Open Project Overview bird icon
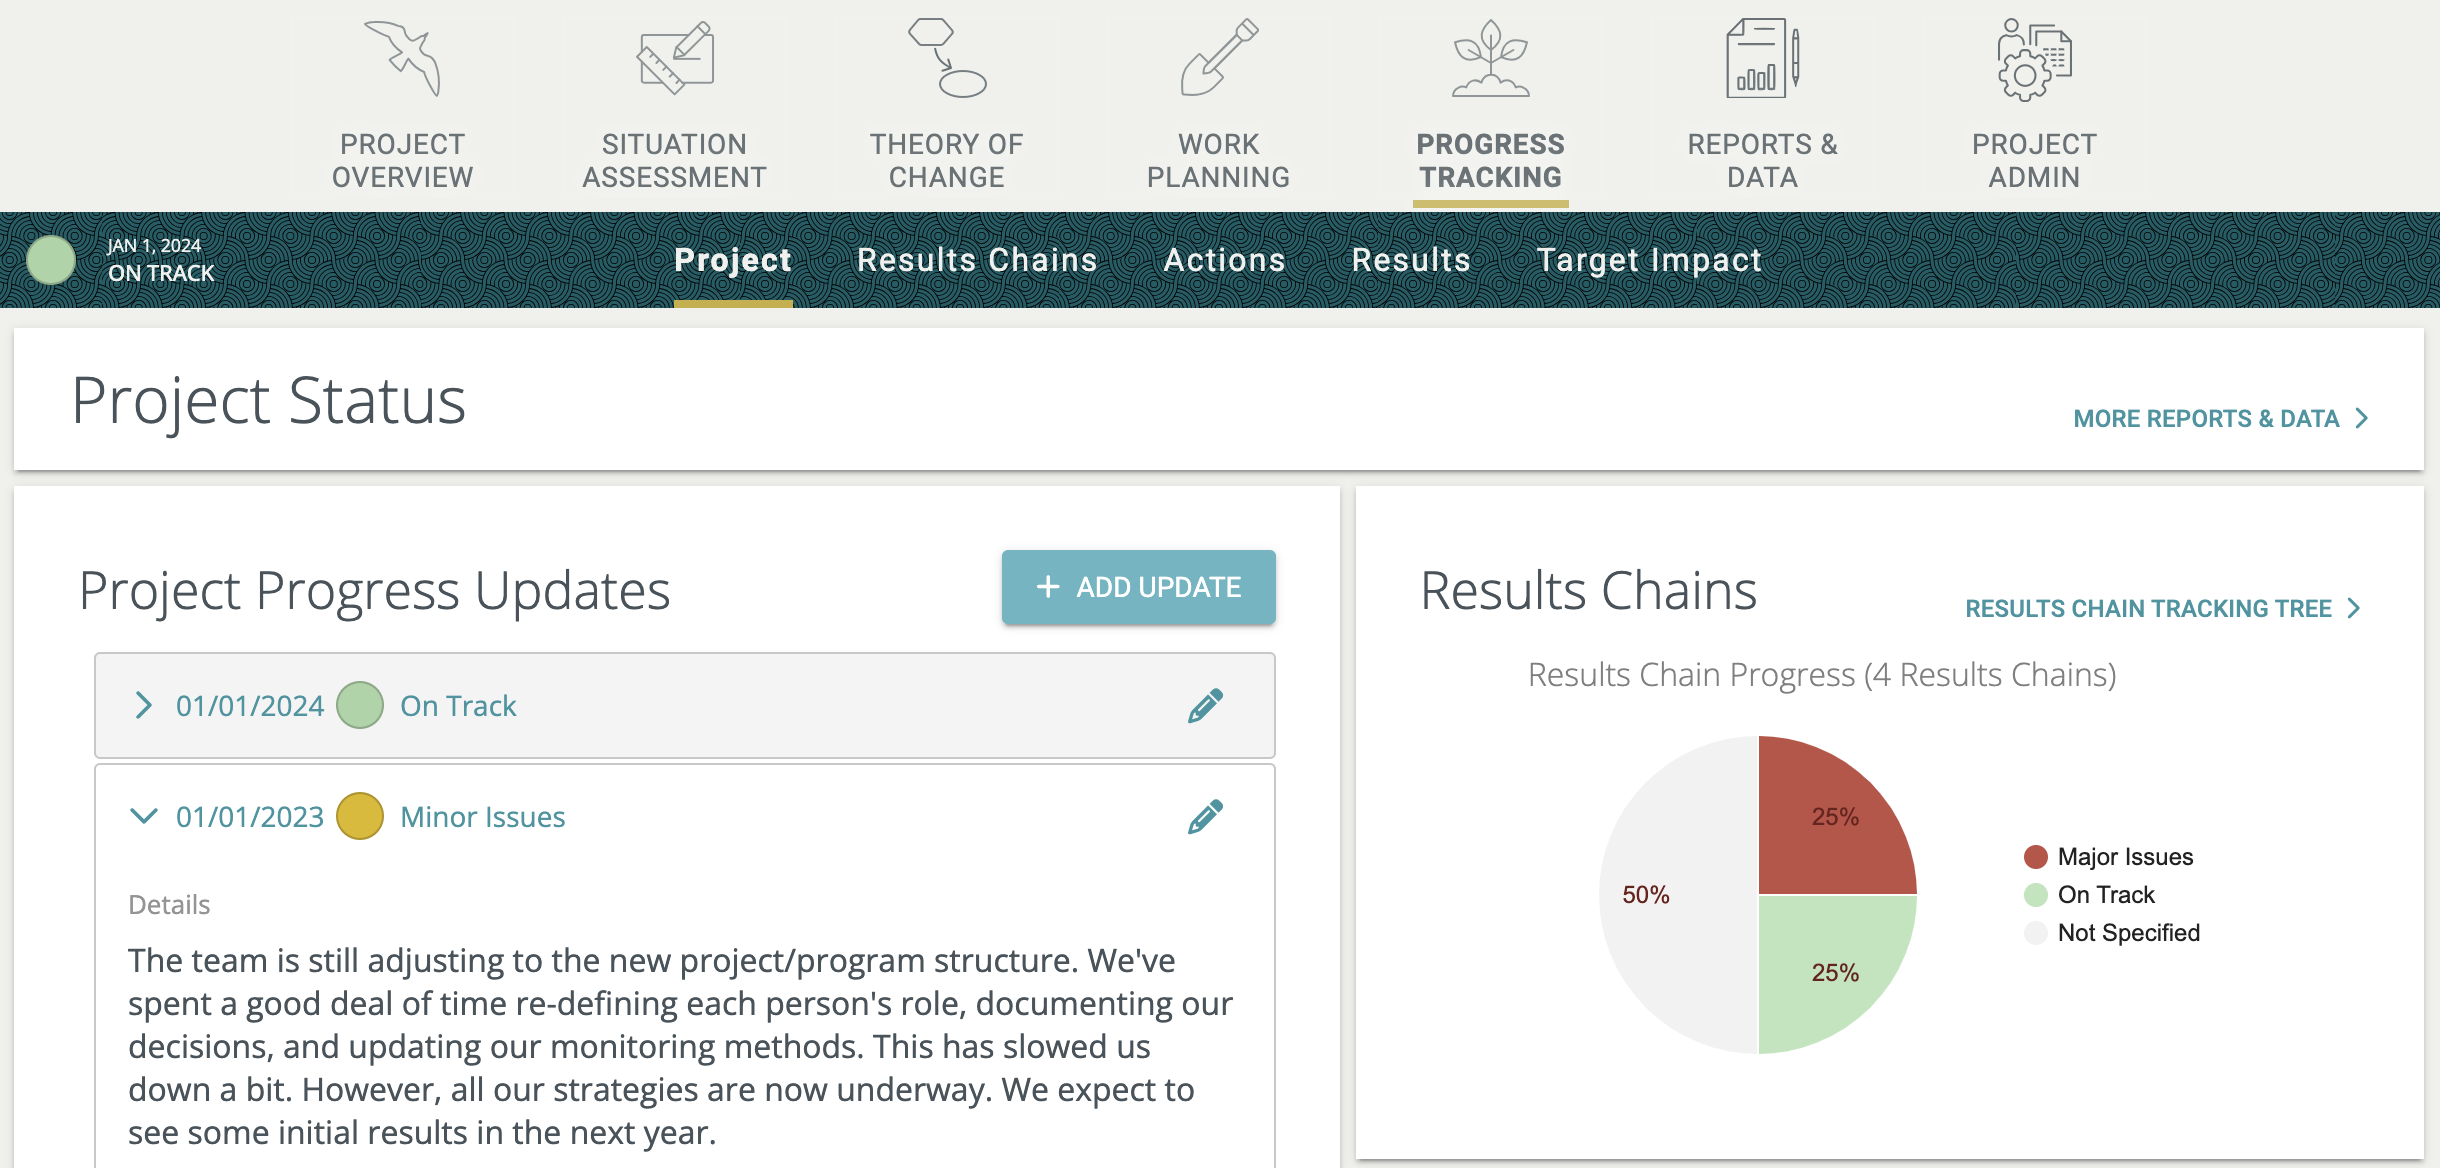Image resolution: width=2440 pixels, height=1168 pixels. coord(403,59)
